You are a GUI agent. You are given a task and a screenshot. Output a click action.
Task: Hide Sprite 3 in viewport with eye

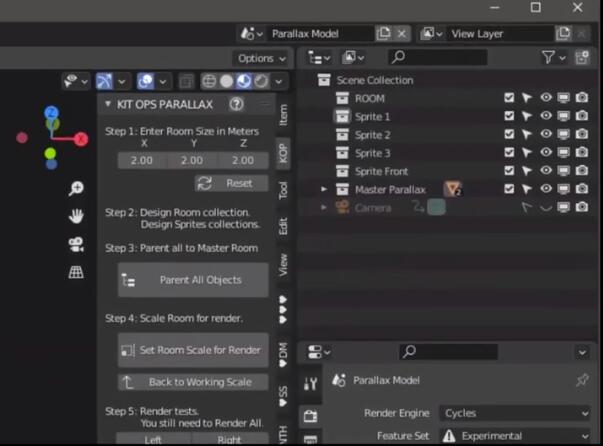546,152
